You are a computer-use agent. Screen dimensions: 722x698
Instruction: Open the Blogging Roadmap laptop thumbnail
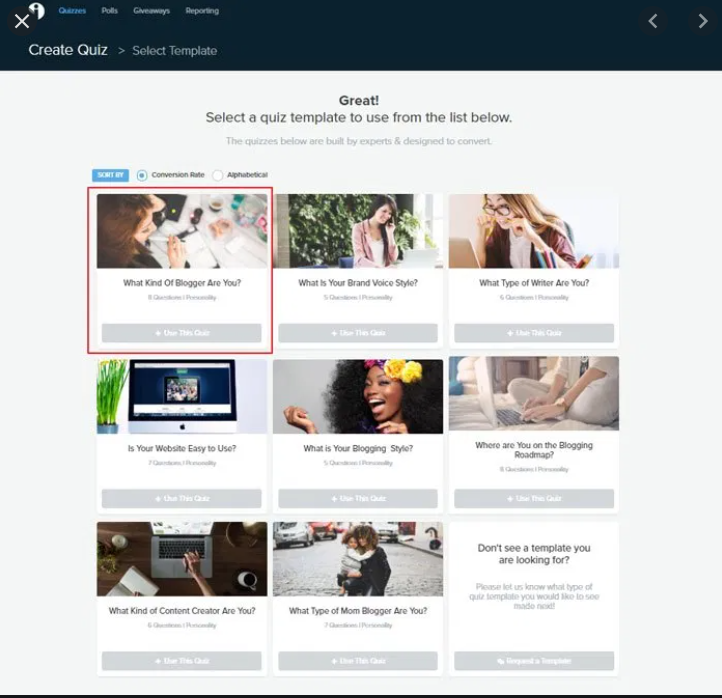coord(534,393)
